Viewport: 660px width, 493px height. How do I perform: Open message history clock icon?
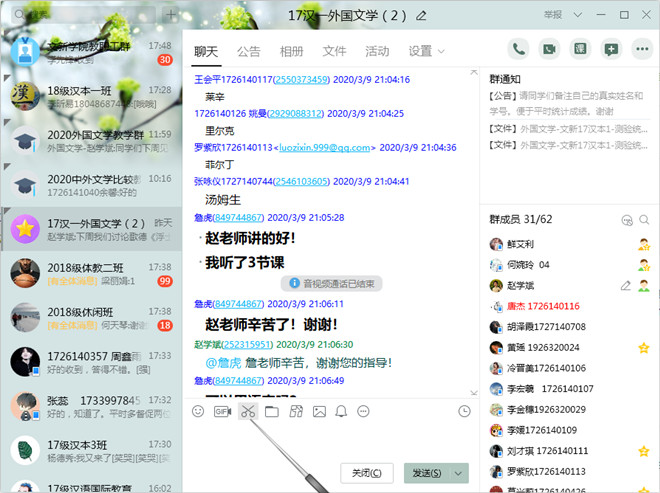[x=464, y=411]
